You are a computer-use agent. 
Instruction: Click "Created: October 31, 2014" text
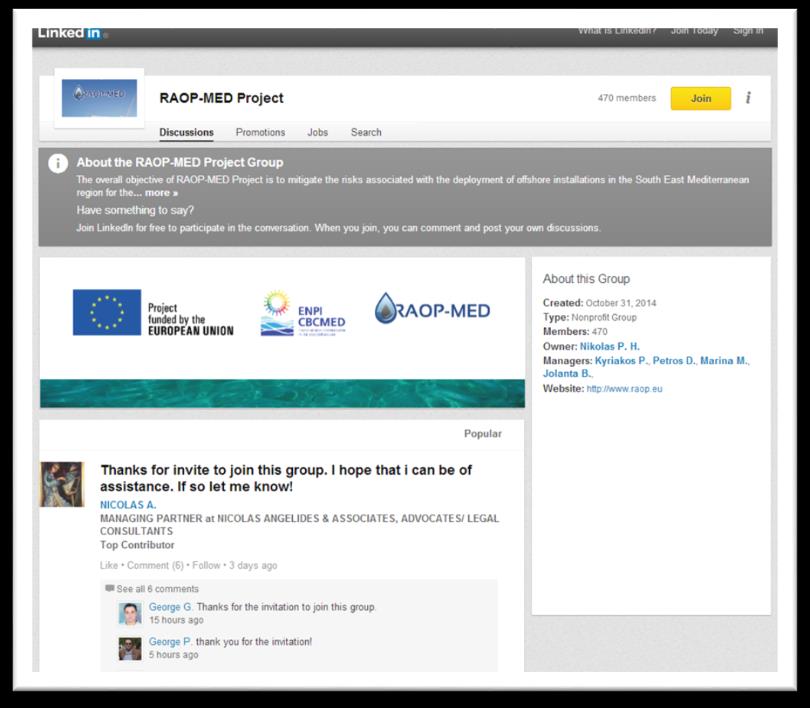pos(599,303)
